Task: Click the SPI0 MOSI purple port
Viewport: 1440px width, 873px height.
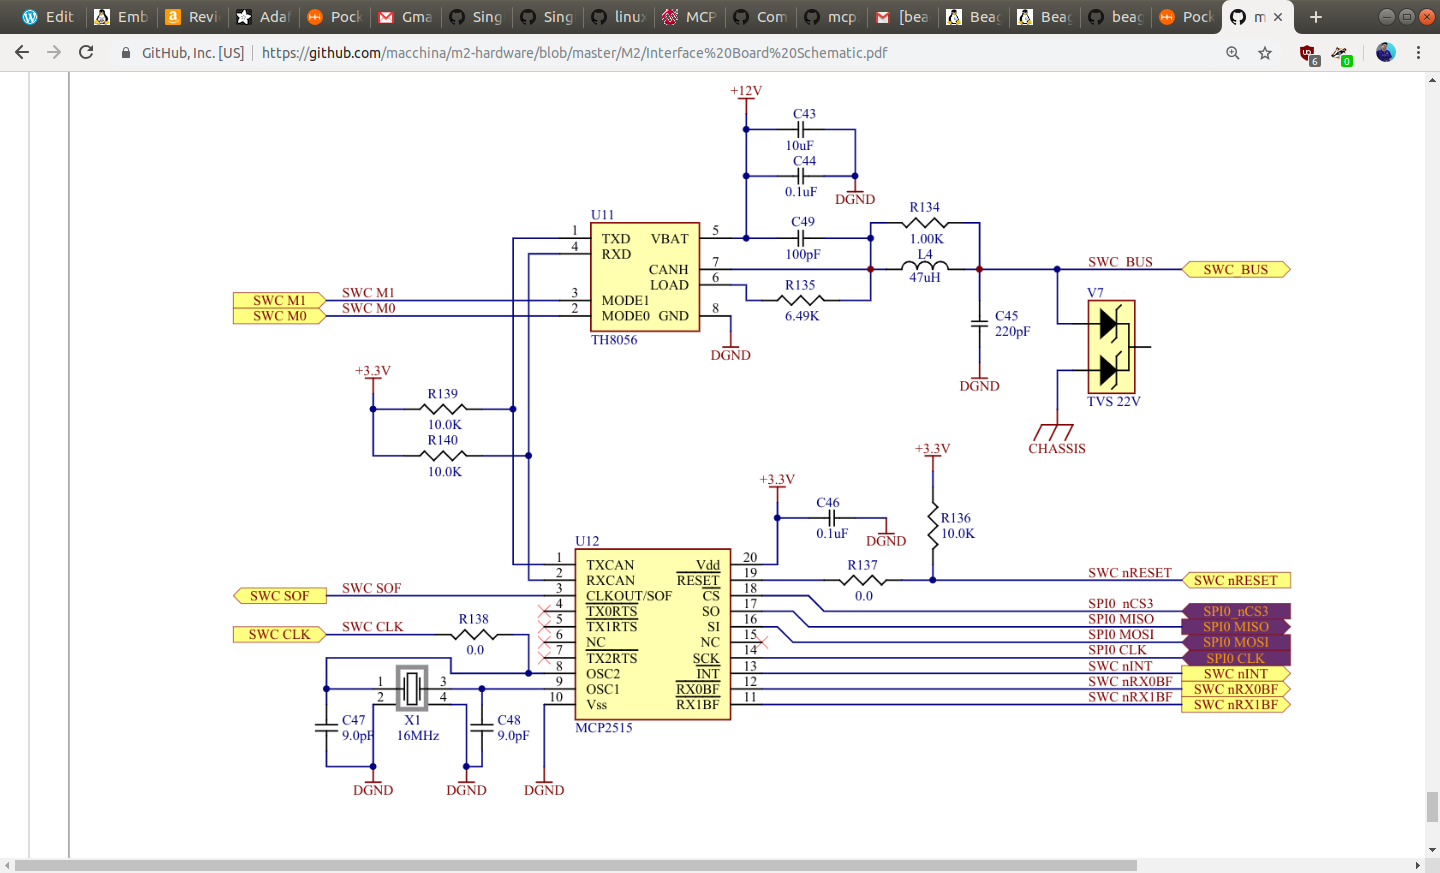Action: (1236, 642)
